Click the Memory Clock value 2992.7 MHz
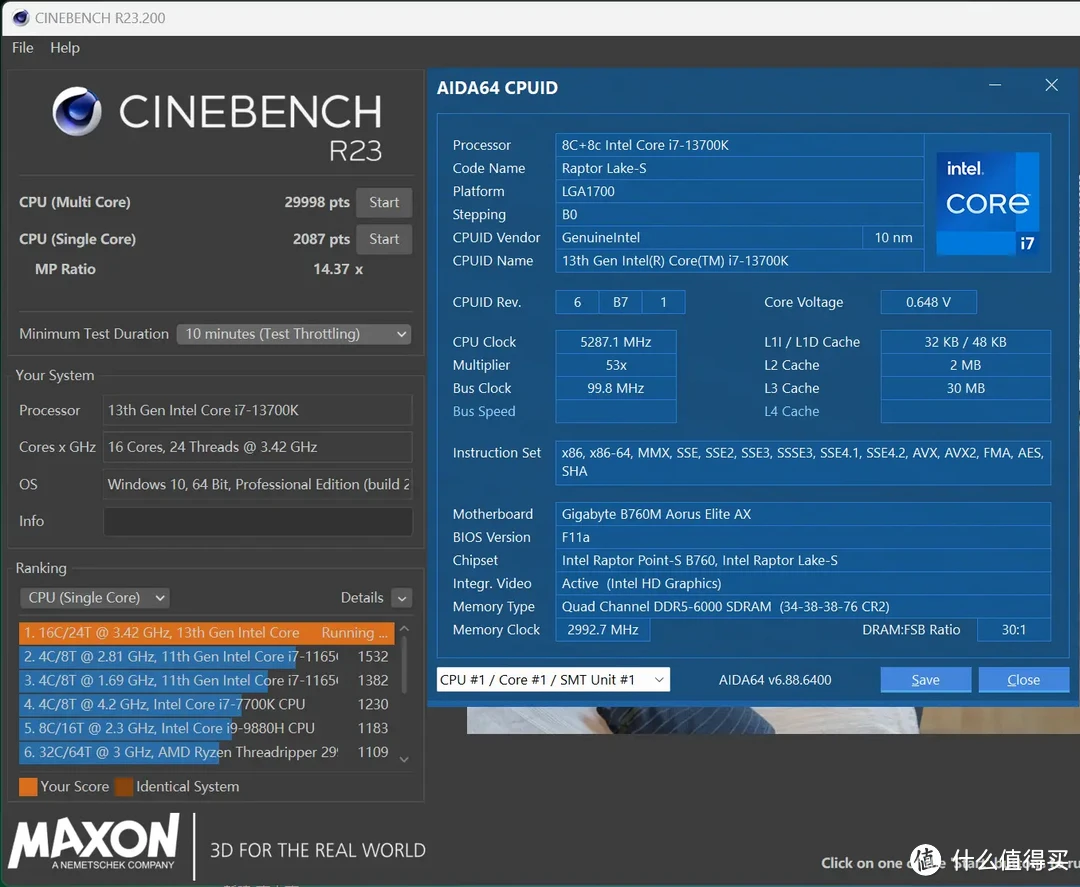This screenshot has height=887, width=1080. click(603, 630)
